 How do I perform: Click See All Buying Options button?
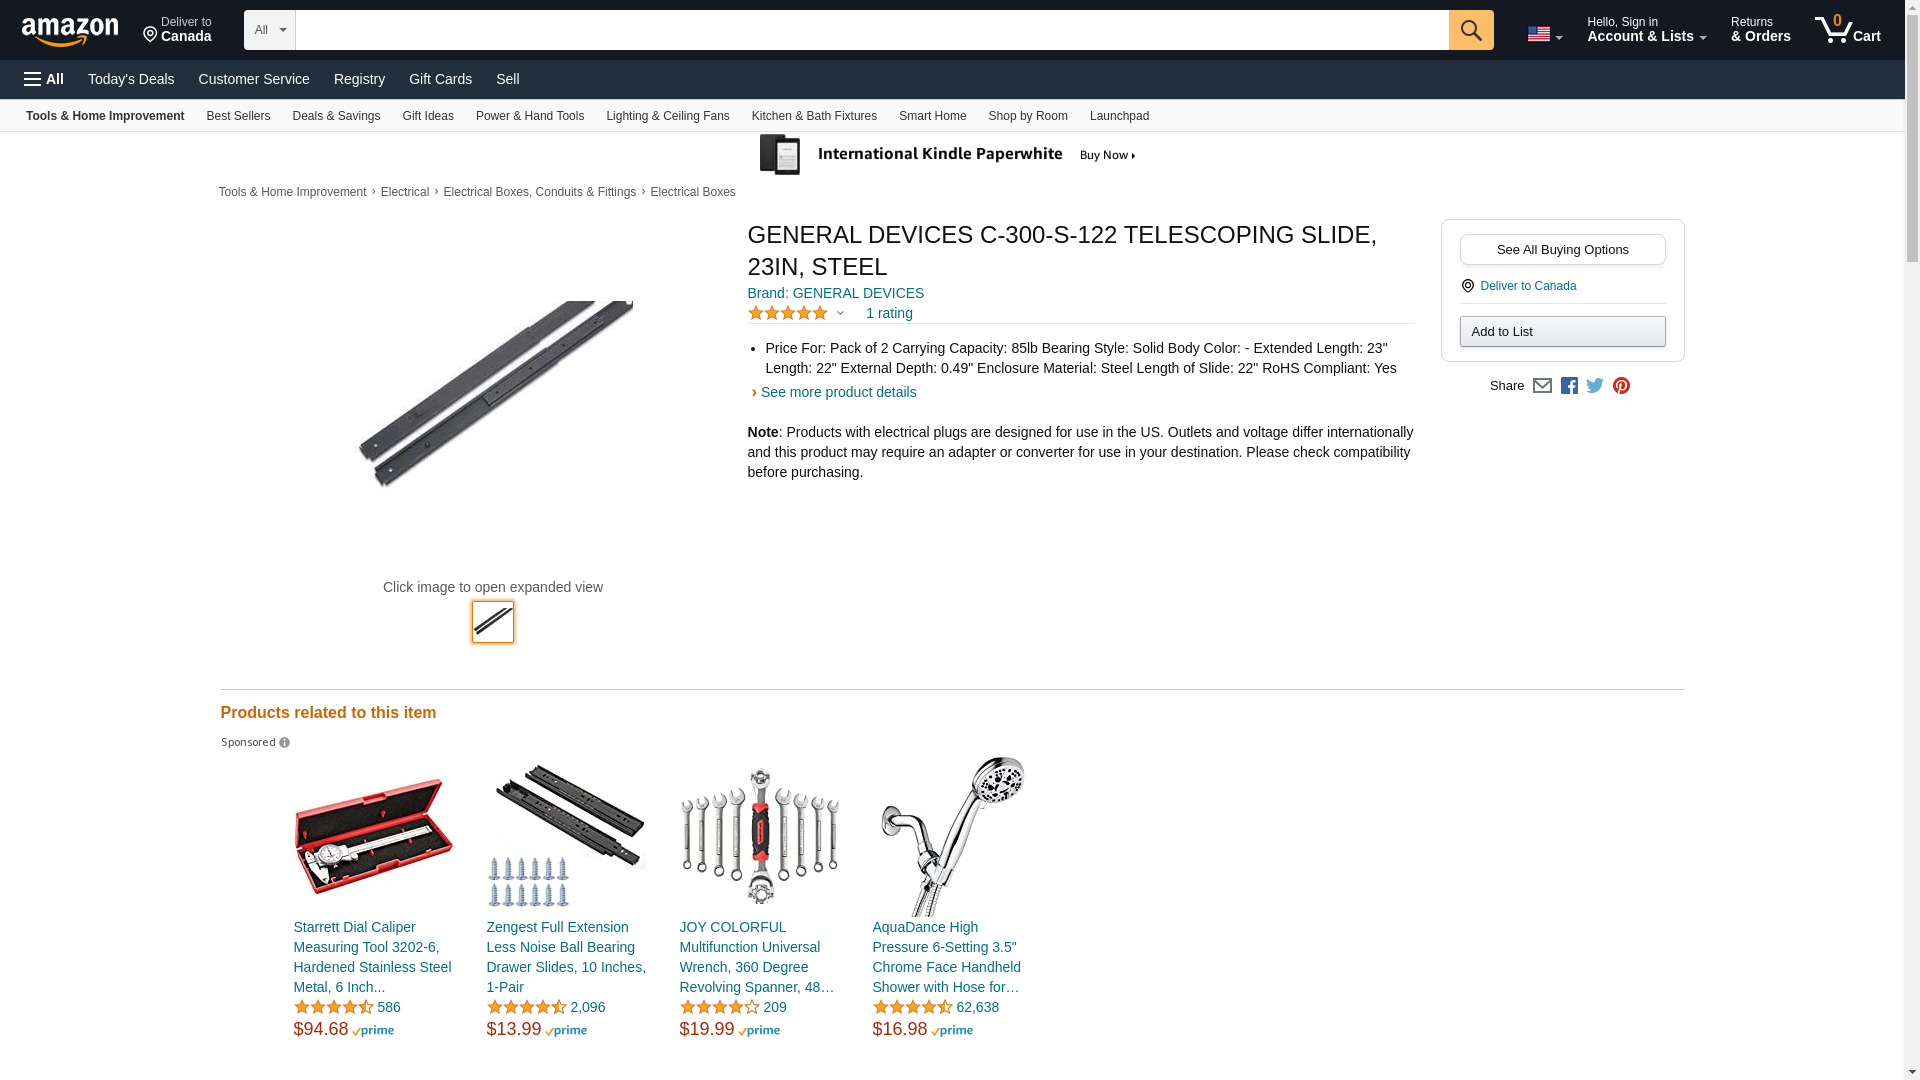[x=1562, y=250]
